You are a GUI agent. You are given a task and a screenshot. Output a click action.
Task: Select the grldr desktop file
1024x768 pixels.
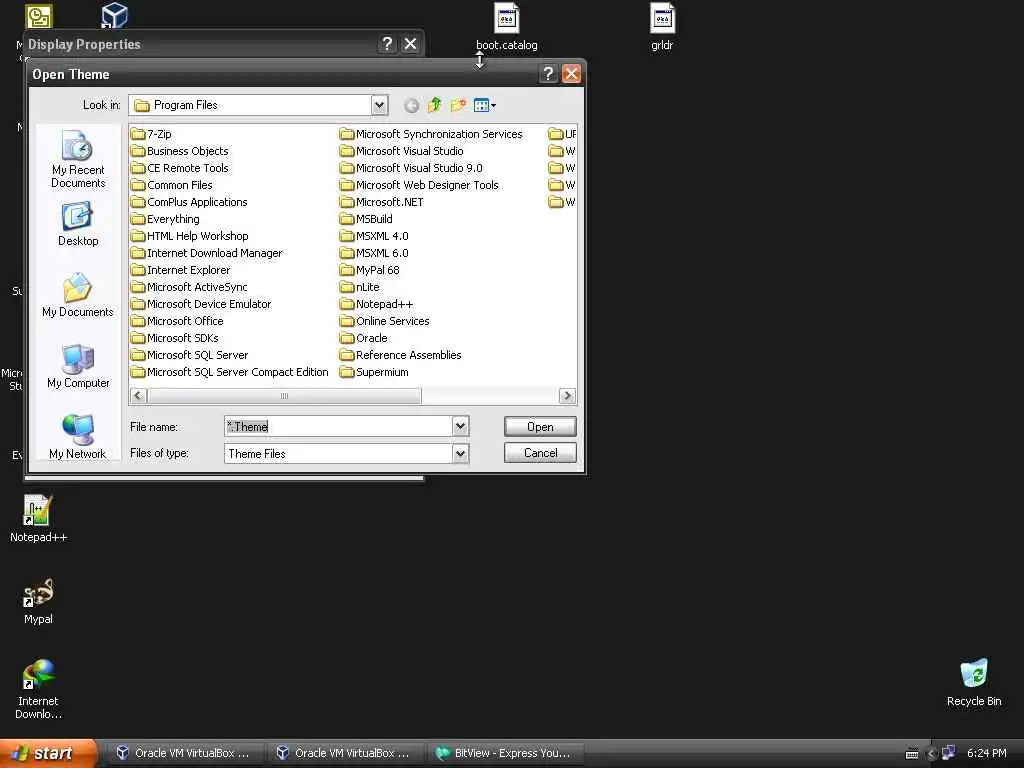coord(662,27)
